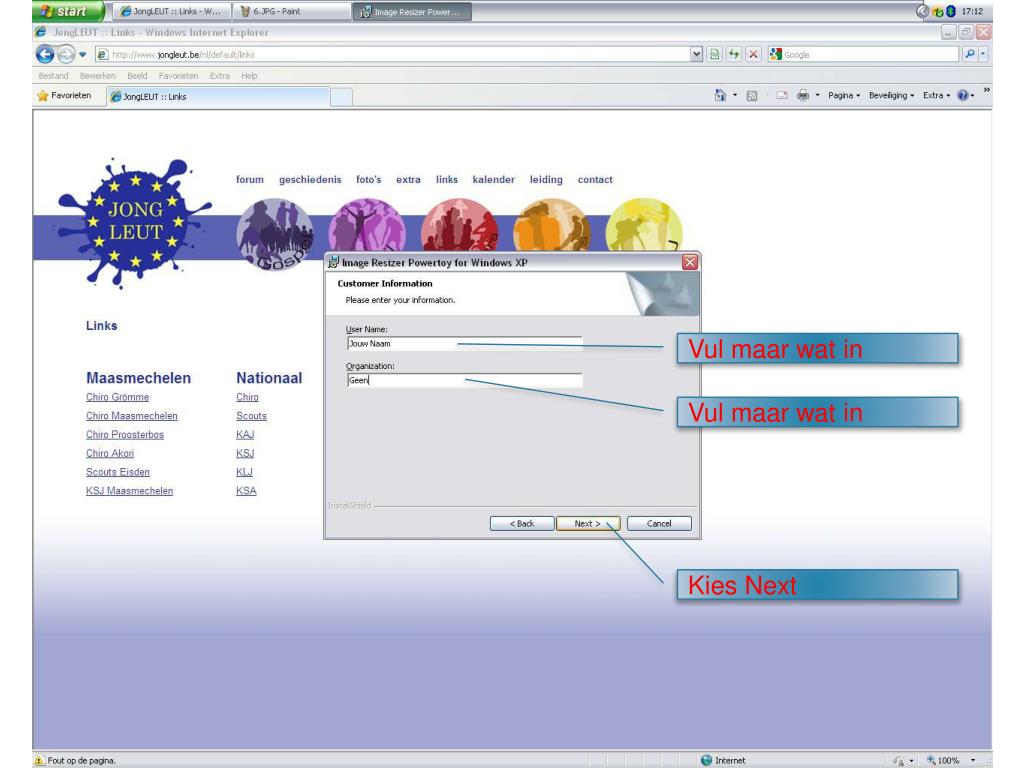Click the blue Help question mark icon
This screenshot has height=768, width=1024.
tap(963, 95)
